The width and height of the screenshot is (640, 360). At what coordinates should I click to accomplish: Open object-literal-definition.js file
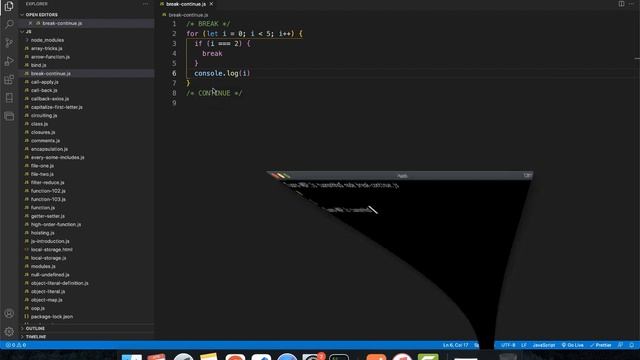click(x=60, y=282)
